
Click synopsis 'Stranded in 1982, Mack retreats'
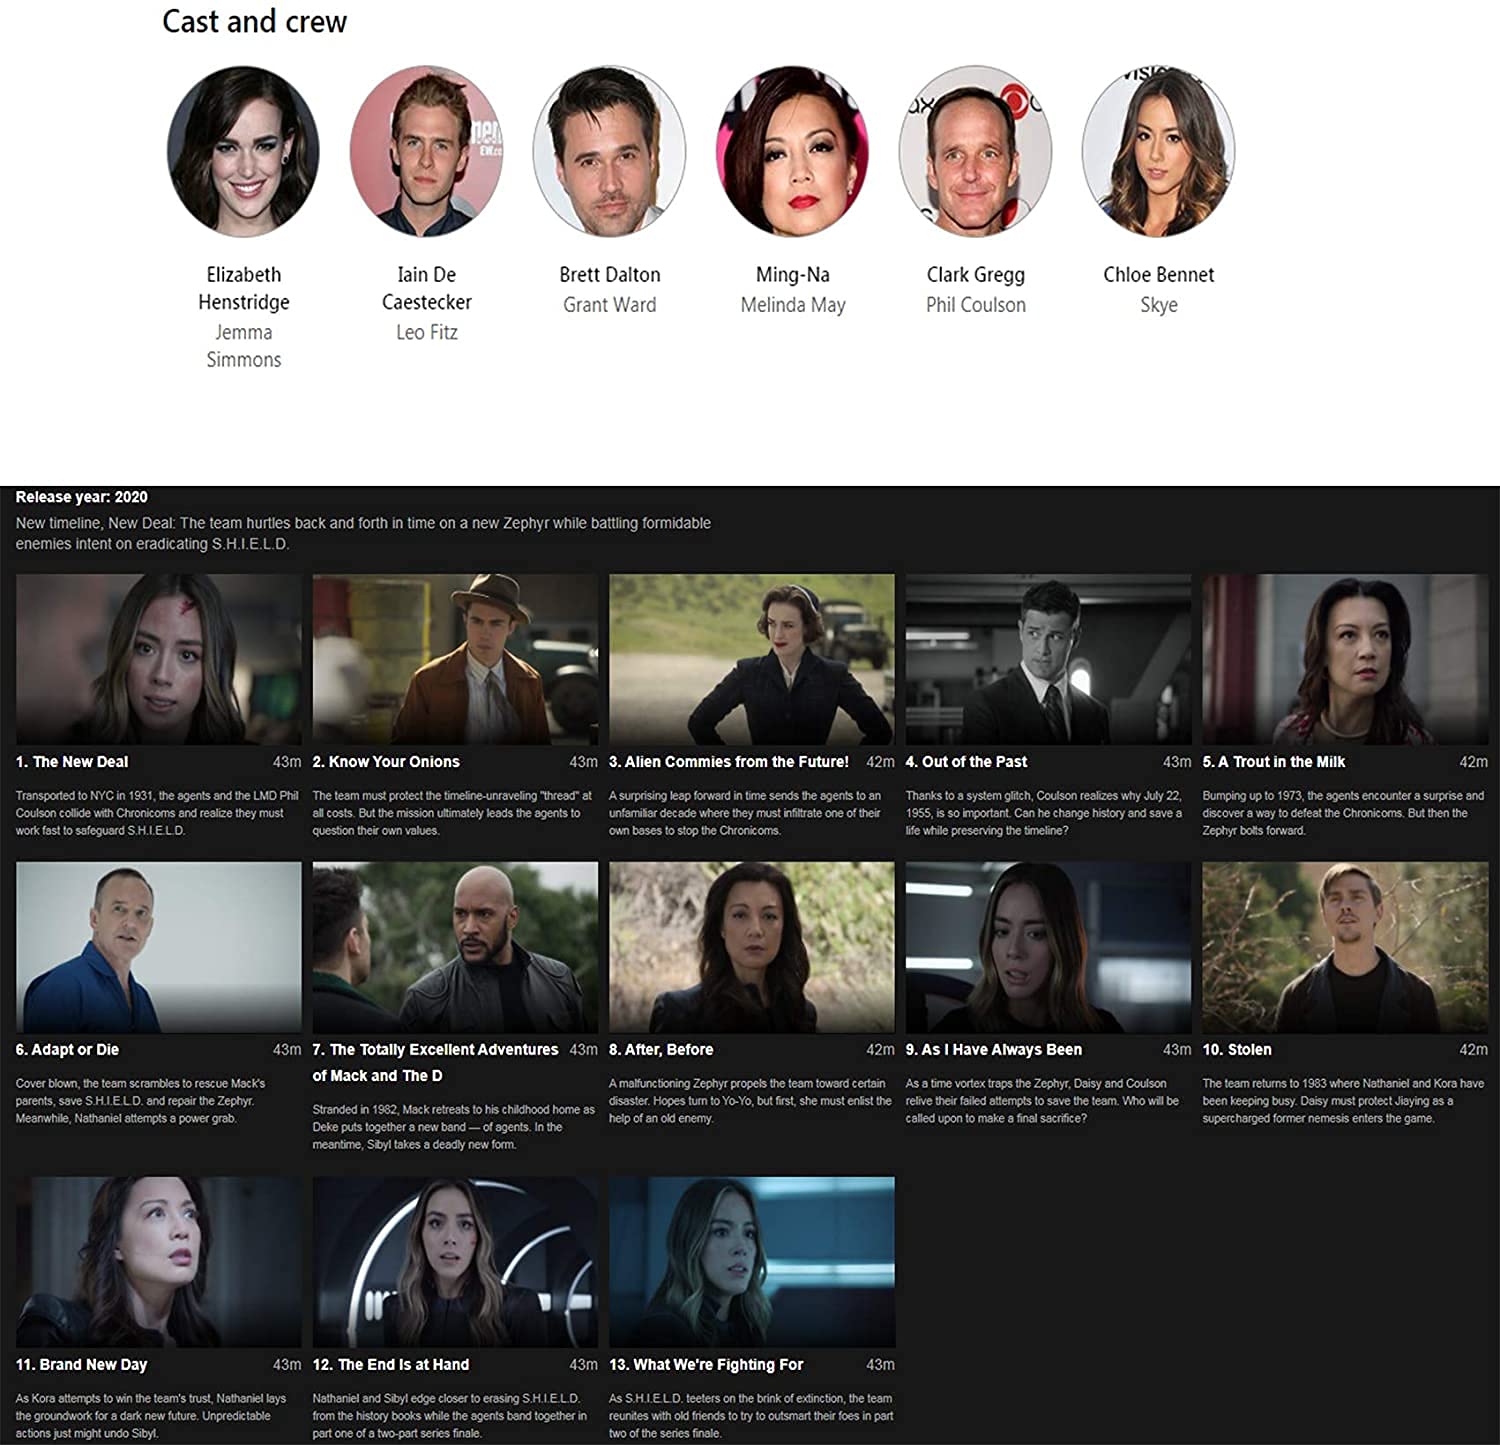[x=453, y=1127]
